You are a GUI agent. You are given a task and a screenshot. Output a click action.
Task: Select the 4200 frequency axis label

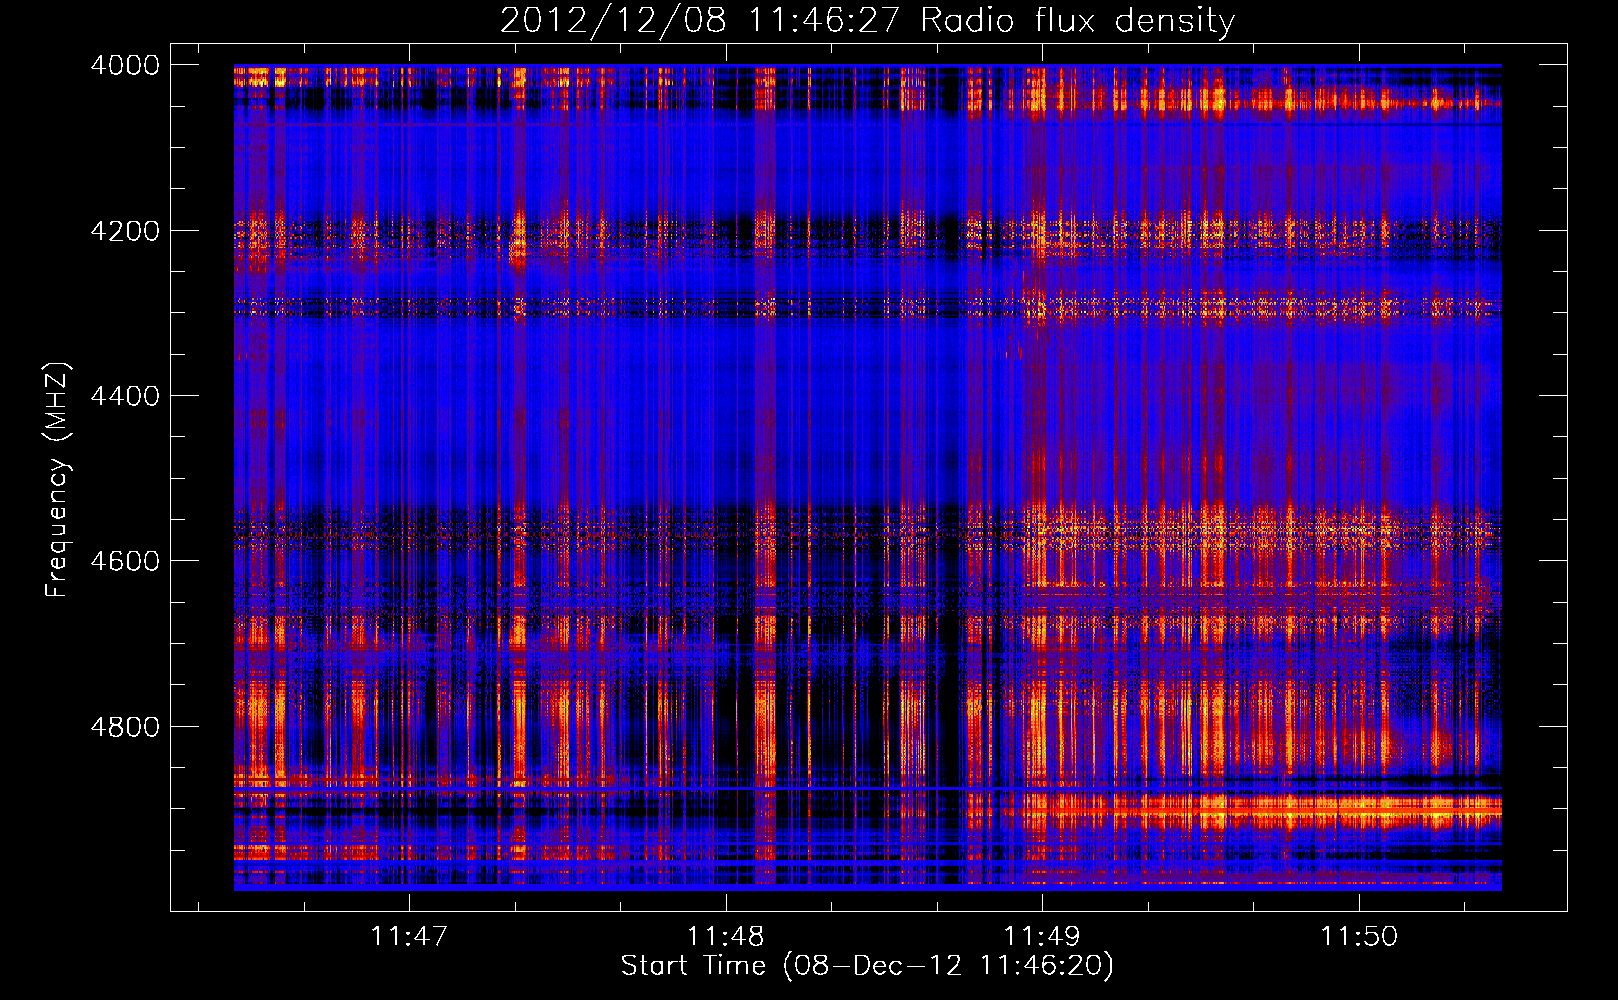click(x=125, y=231)
